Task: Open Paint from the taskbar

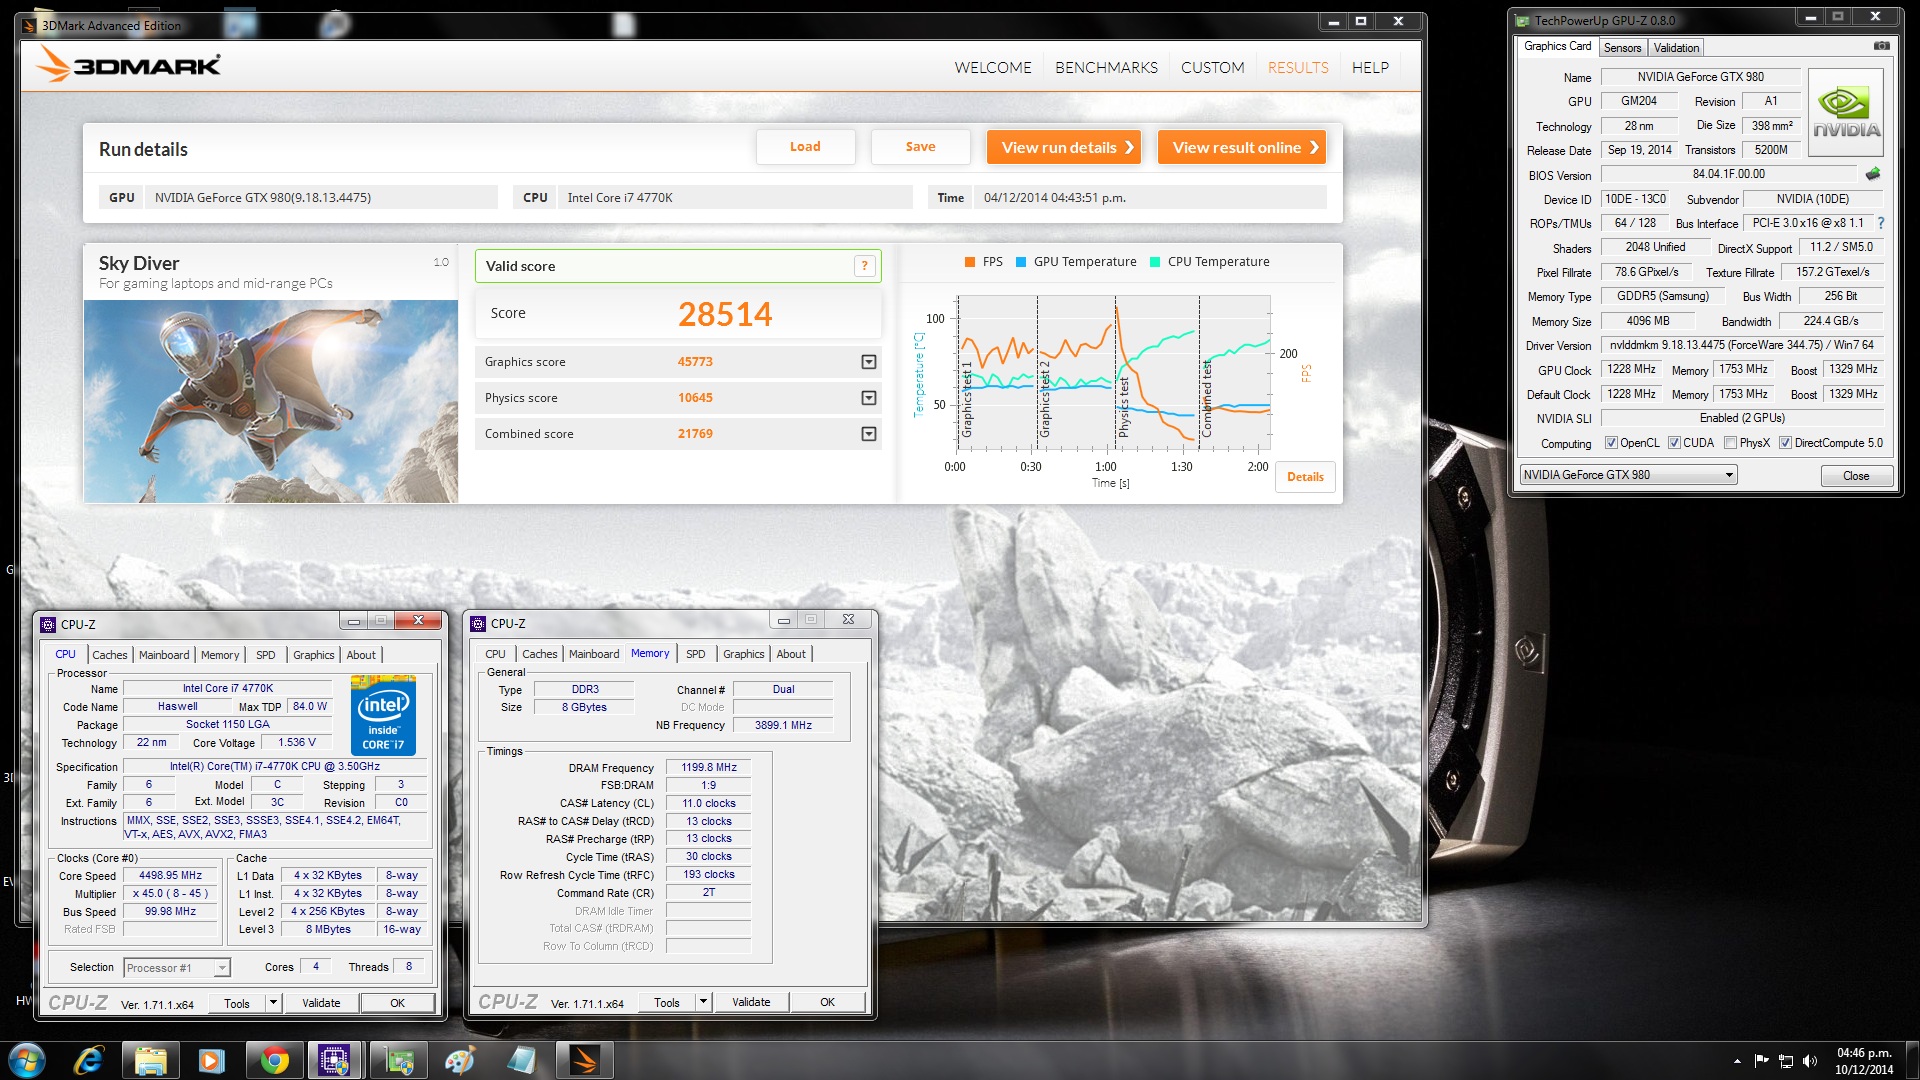Action: [x=459, y=1060]
